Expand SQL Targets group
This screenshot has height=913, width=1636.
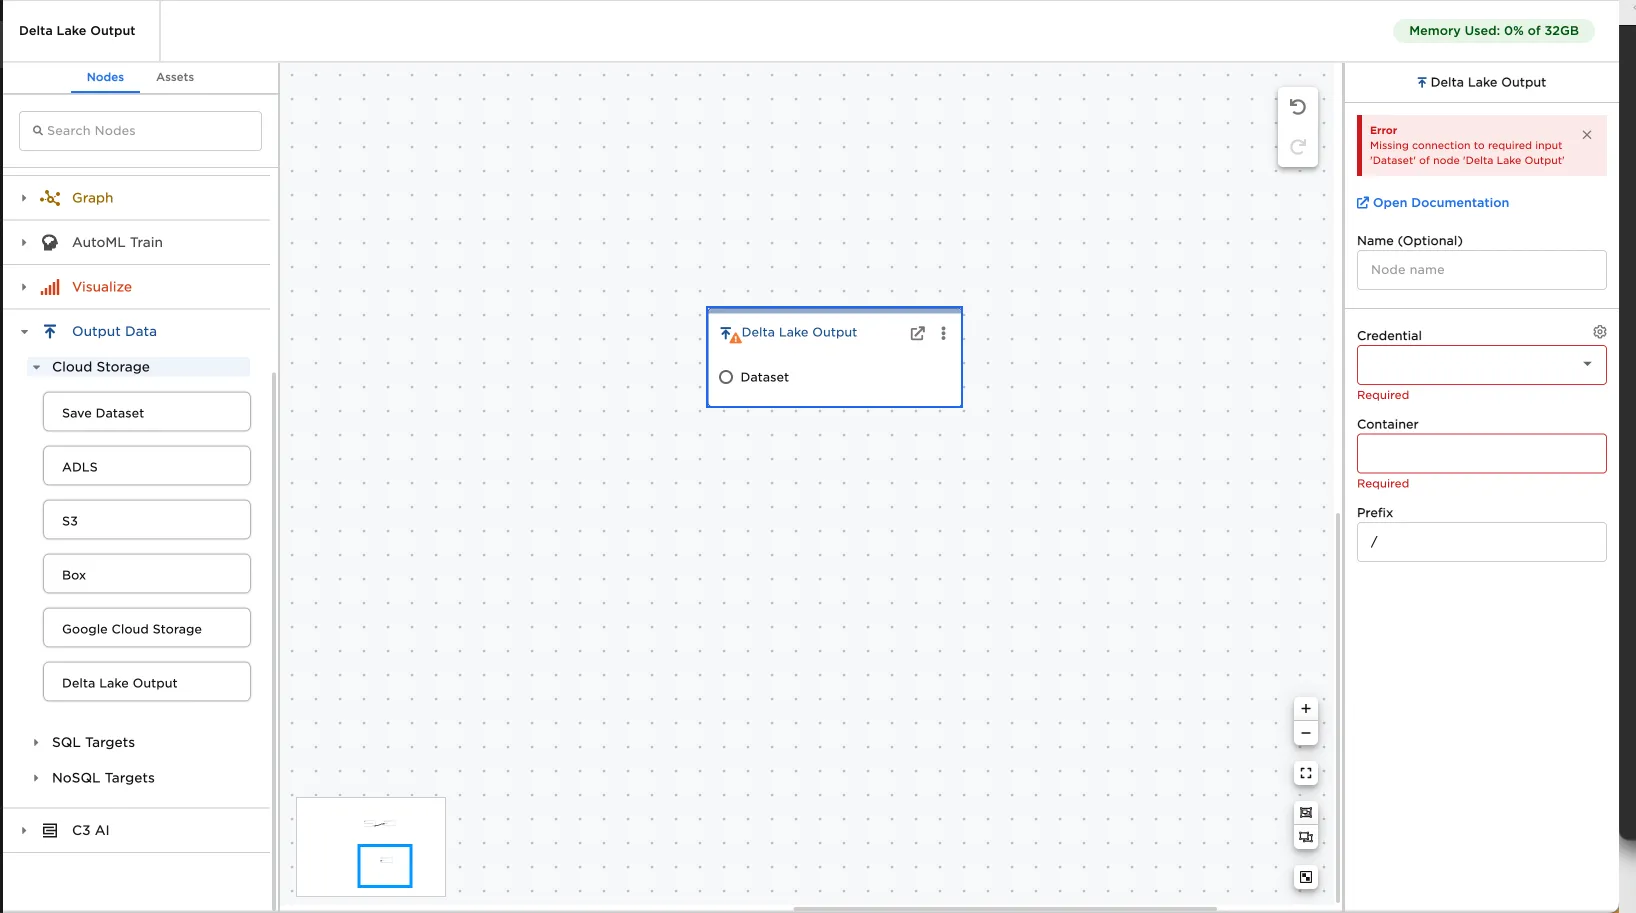pos(37,742)
